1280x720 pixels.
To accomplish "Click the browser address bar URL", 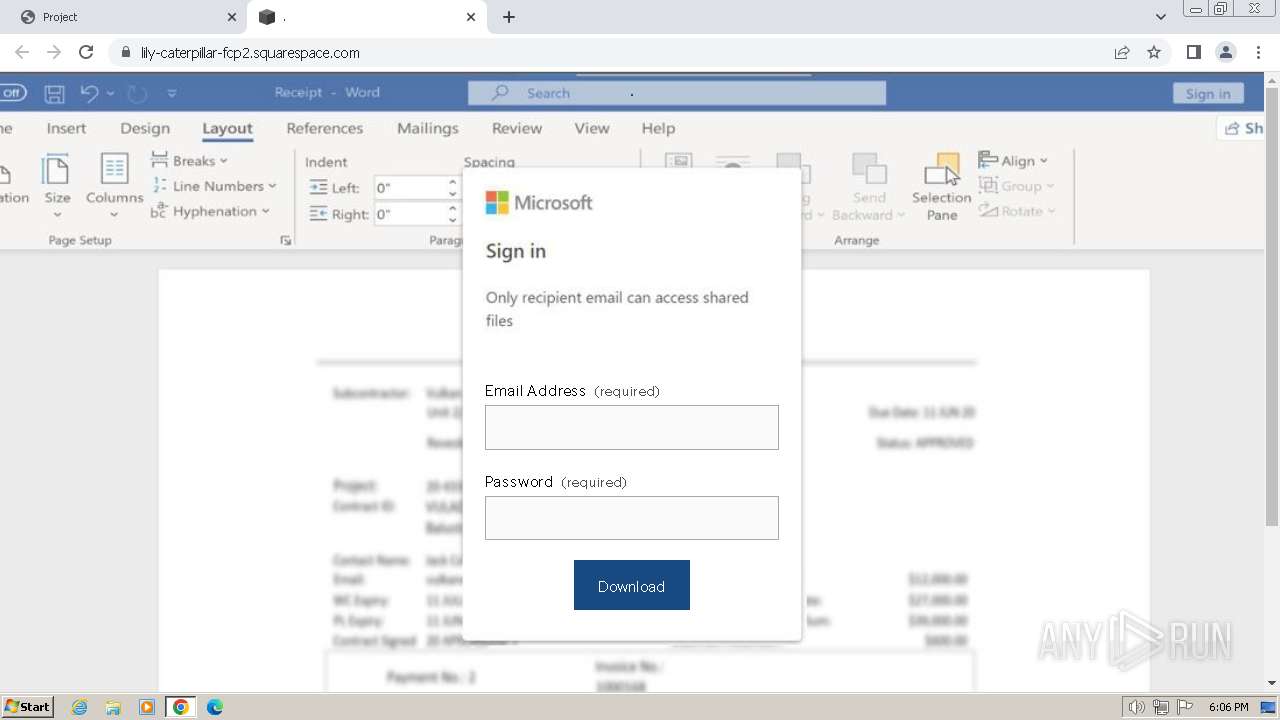I will (x=250, y=53).
